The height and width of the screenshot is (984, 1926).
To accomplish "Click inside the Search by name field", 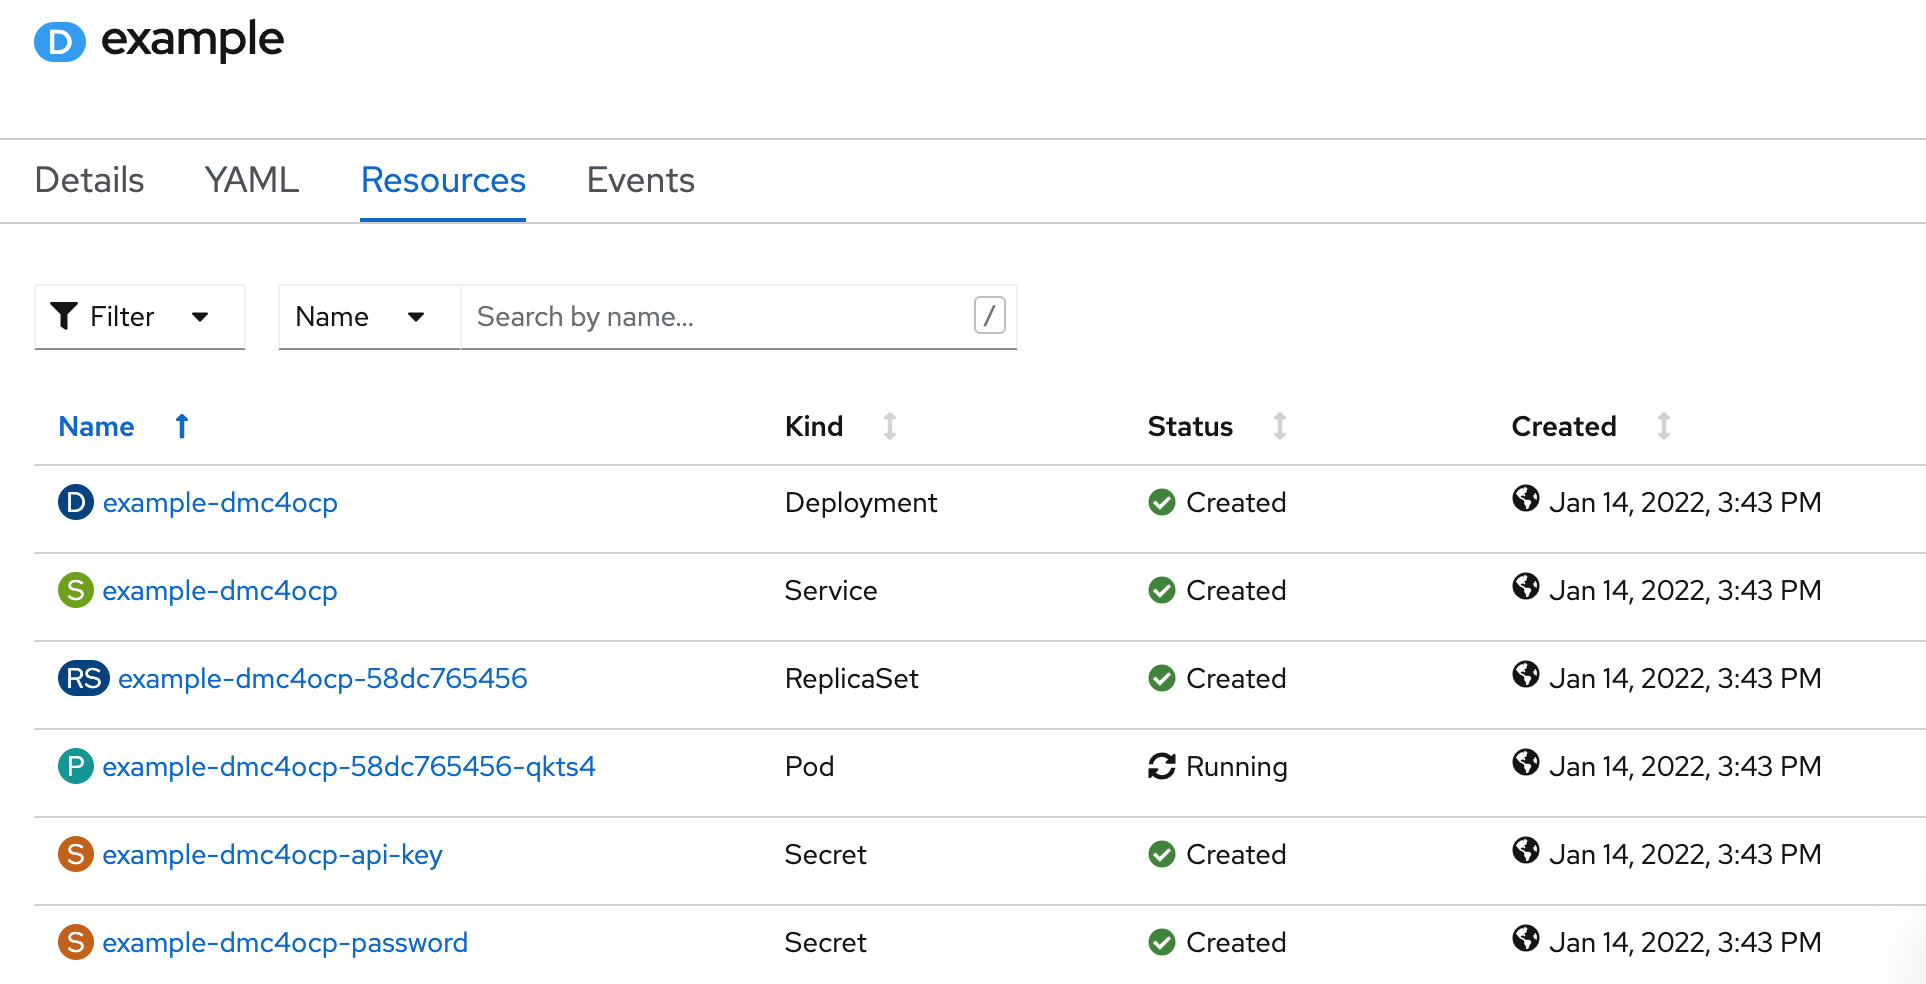I will coord(700,316).
